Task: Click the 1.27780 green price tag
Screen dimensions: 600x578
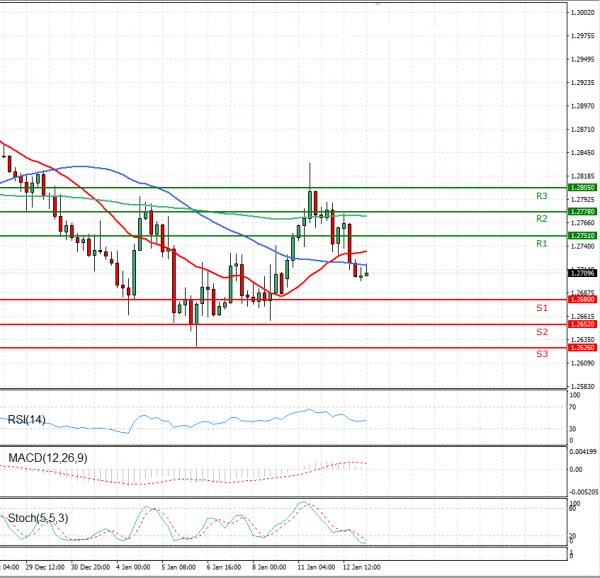Action: coord(582,212)
